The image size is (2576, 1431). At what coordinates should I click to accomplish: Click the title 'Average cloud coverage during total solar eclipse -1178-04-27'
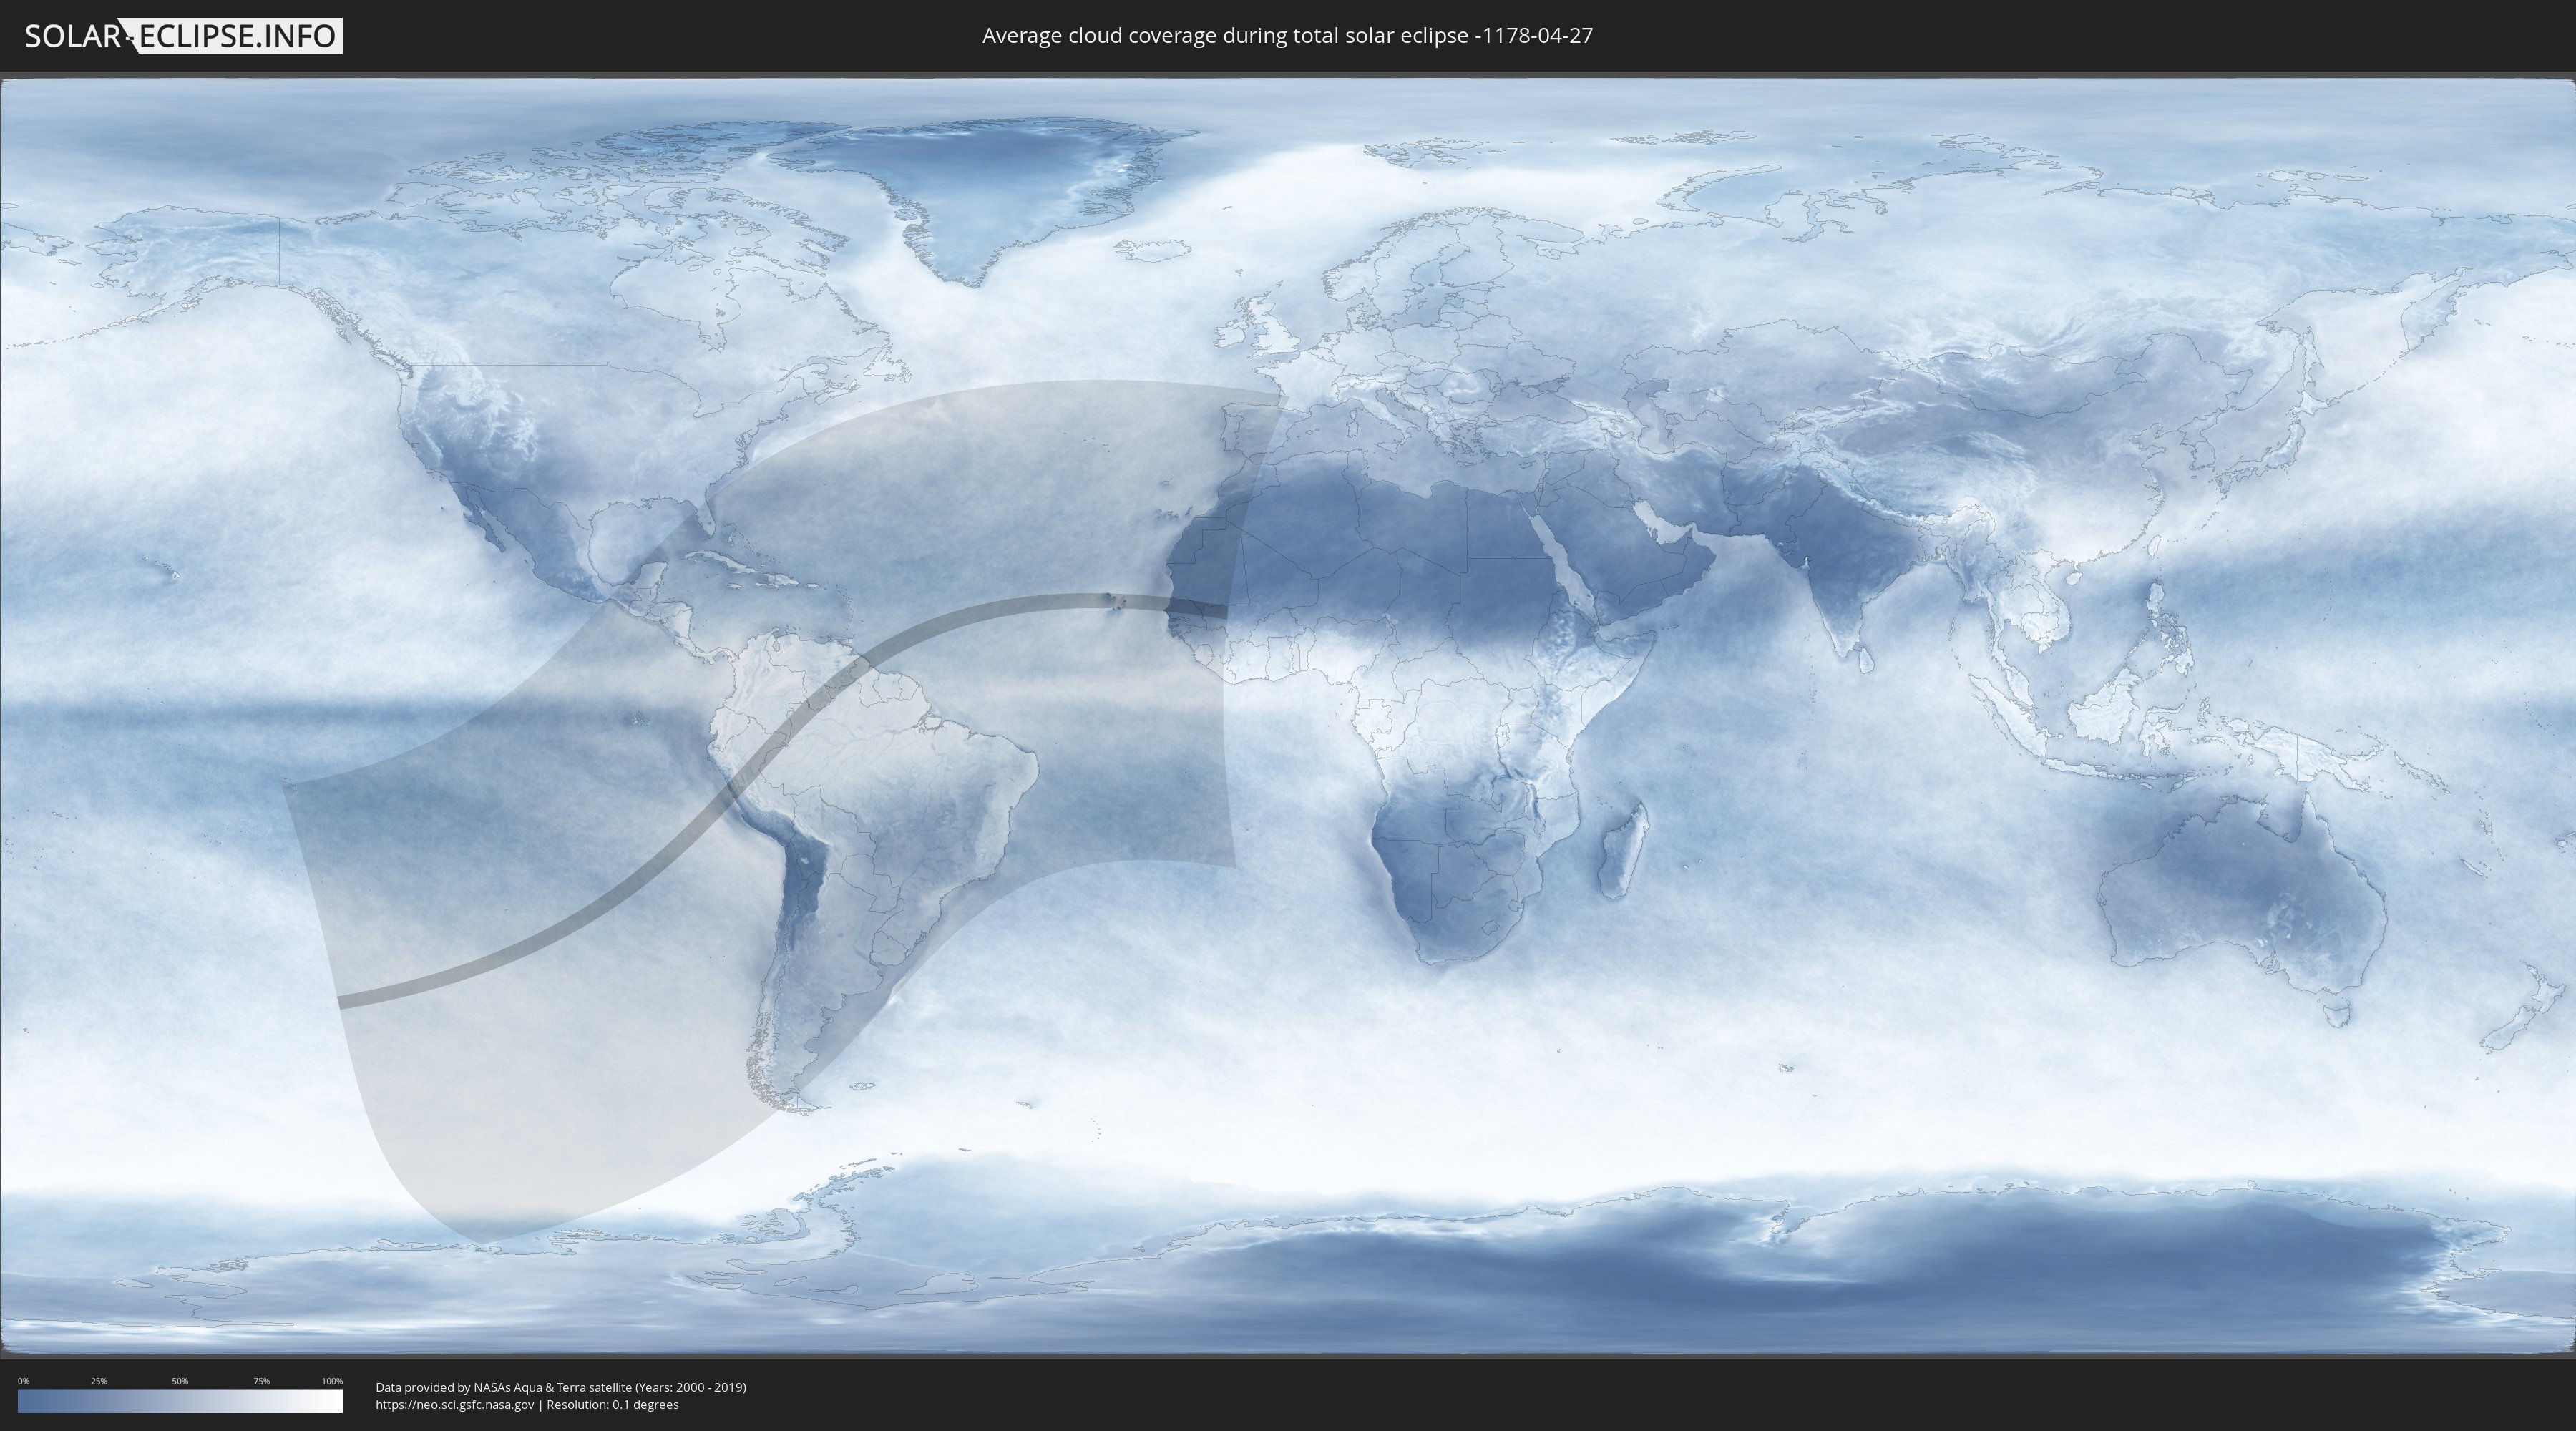pos(1287,36)
